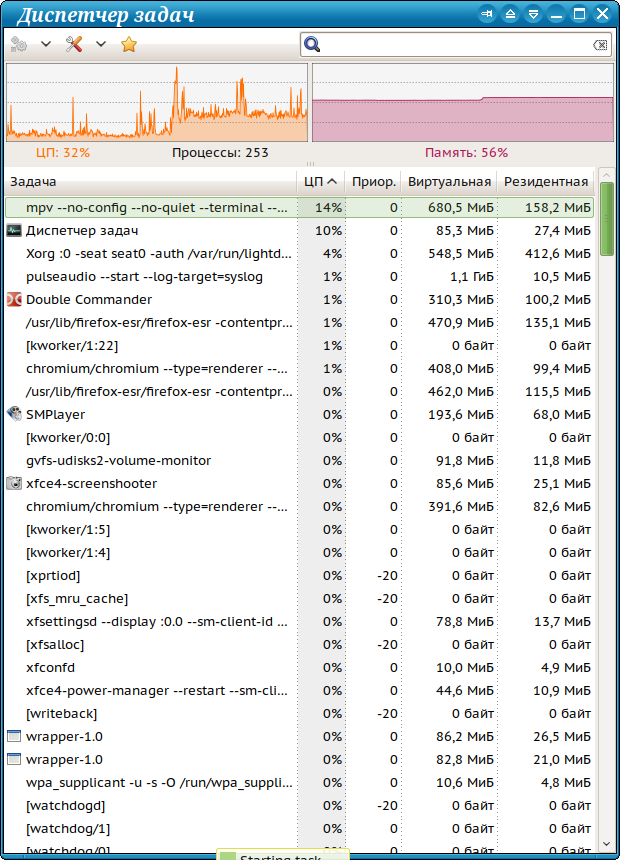Select the mpv --no-config process row
The image size is (620, 860).
[300, 208]
